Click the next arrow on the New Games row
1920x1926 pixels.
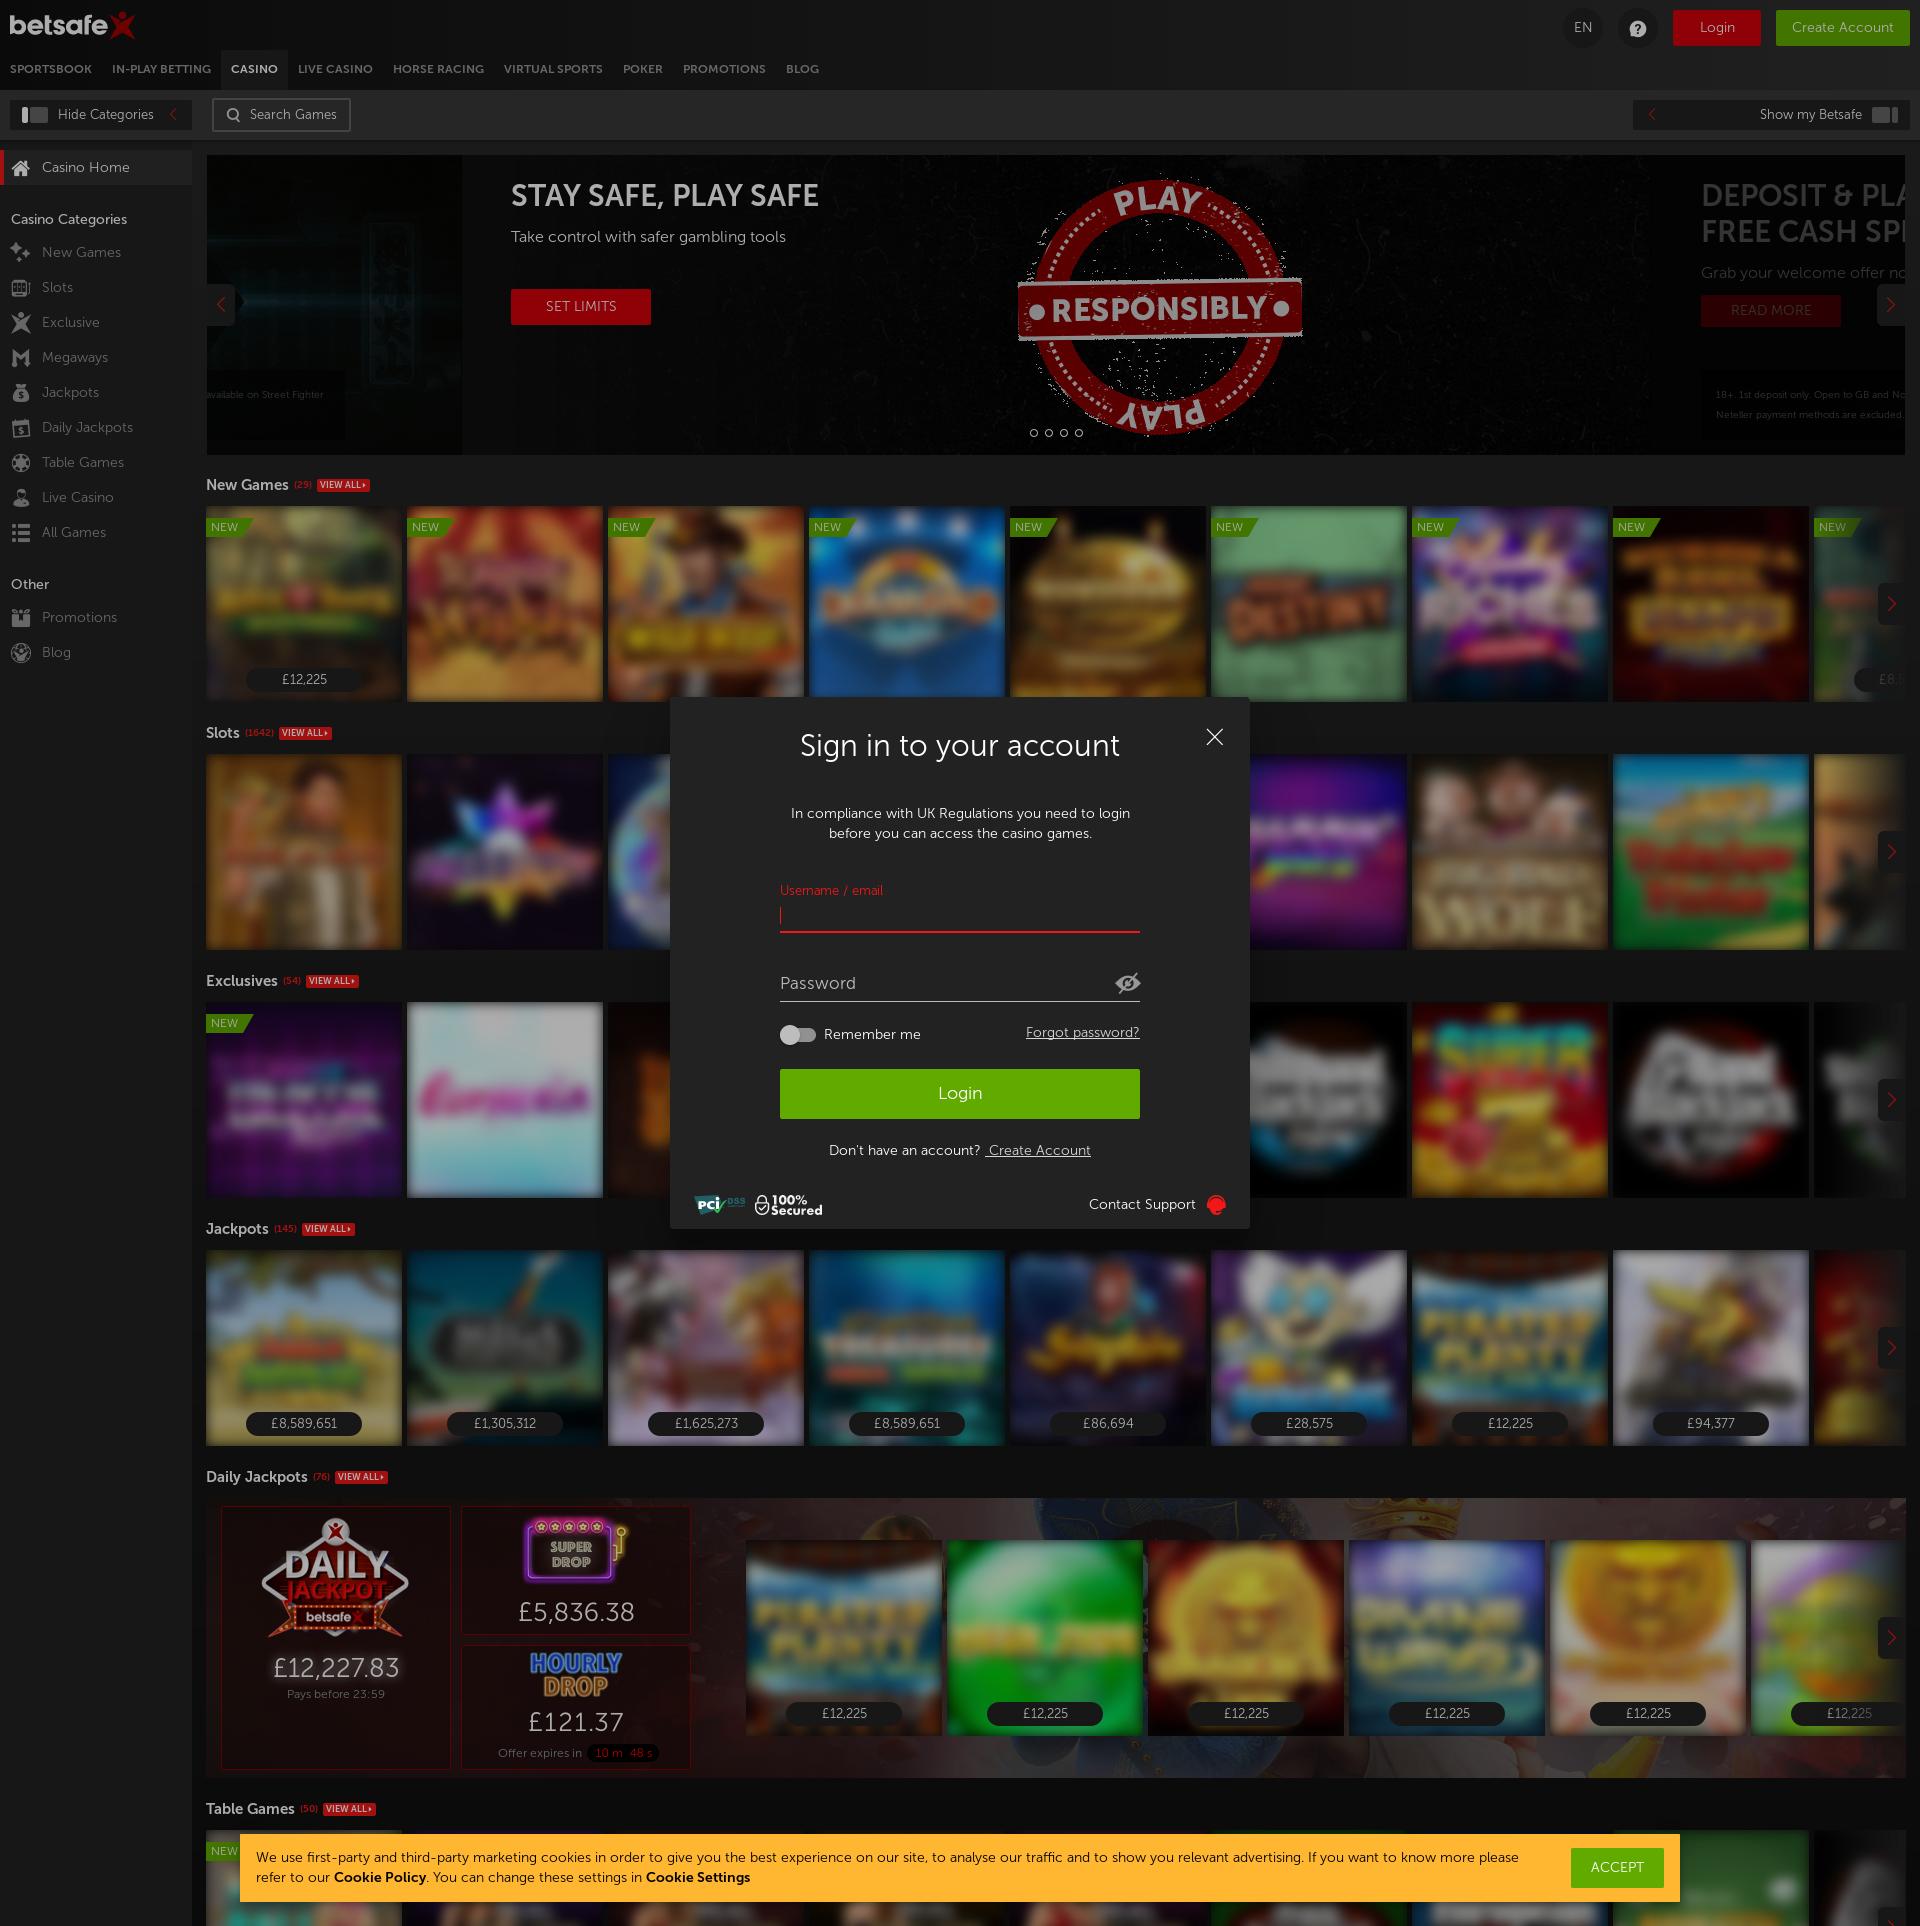tap(1891, 603)
